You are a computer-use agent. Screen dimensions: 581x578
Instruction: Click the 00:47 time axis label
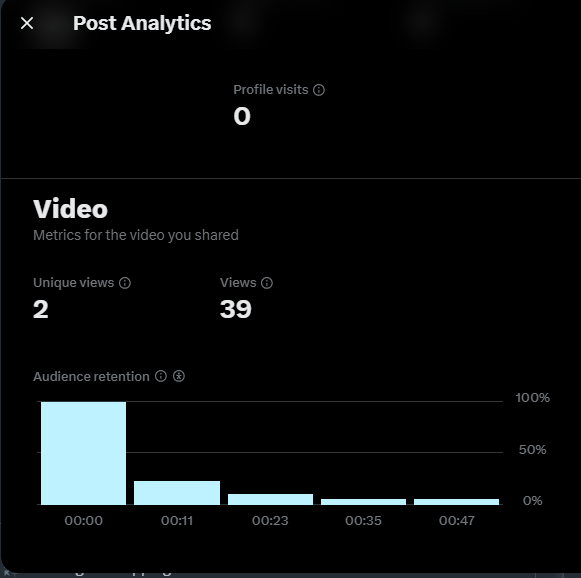pyautogui.click(x=456, y=521)
